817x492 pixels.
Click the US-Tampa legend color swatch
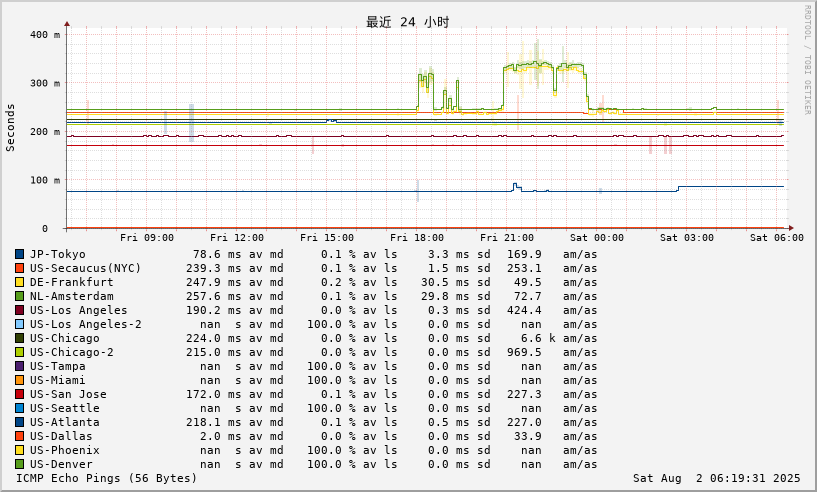pyautogui.click(x=20, y=366)
